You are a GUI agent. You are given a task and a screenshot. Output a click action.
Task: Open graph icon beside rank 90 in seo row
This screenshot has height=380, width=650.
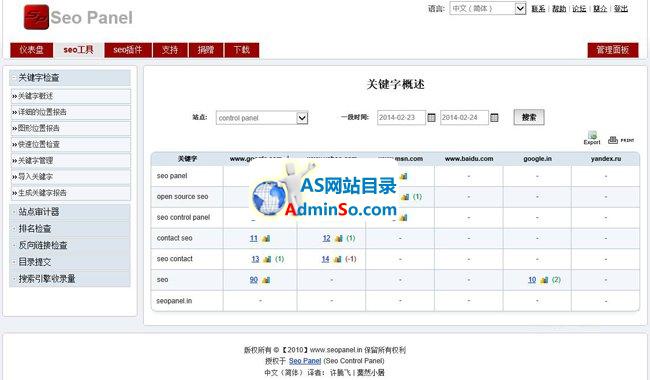click(266, 280)
